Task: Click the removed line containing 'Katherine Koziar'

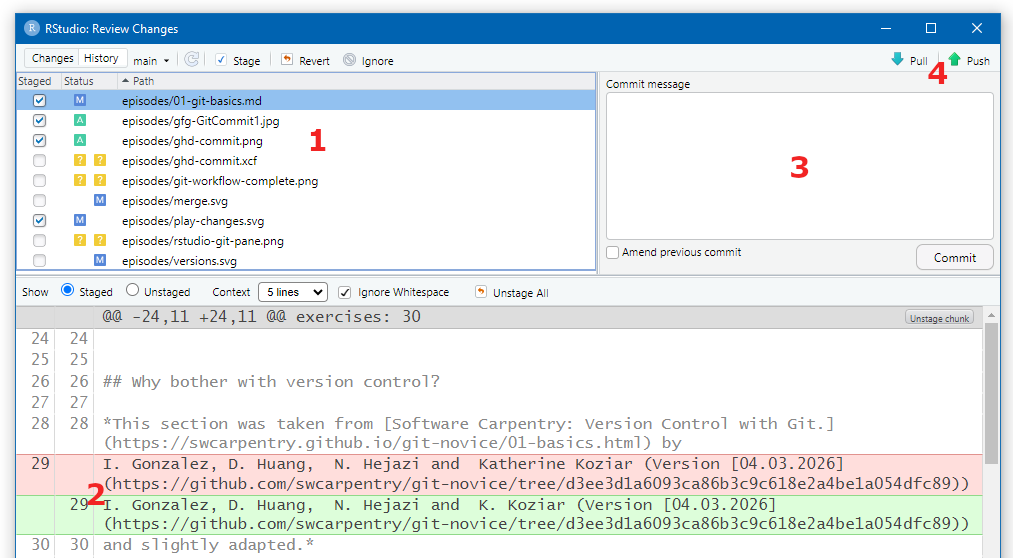Action: (x=499, y=474)
